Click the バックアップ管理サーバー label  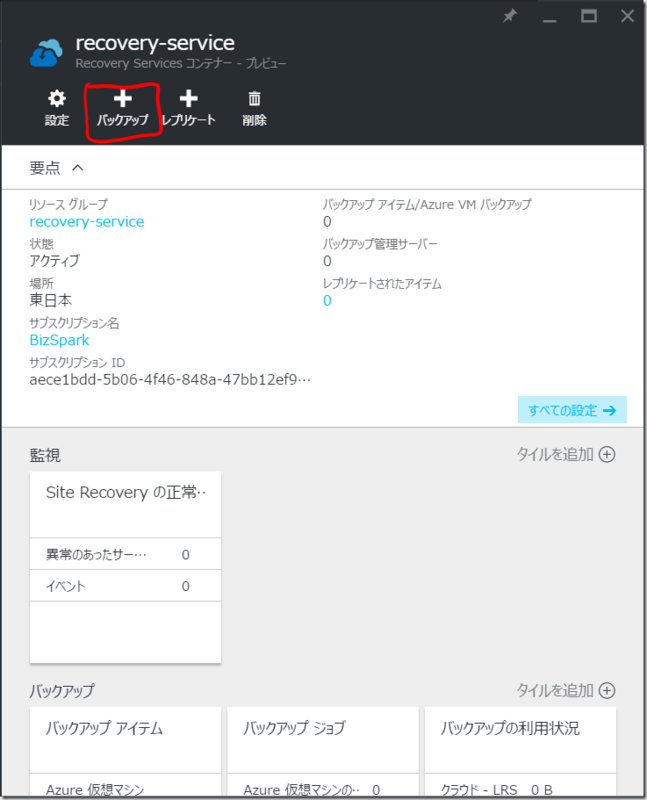click(380, 244)
